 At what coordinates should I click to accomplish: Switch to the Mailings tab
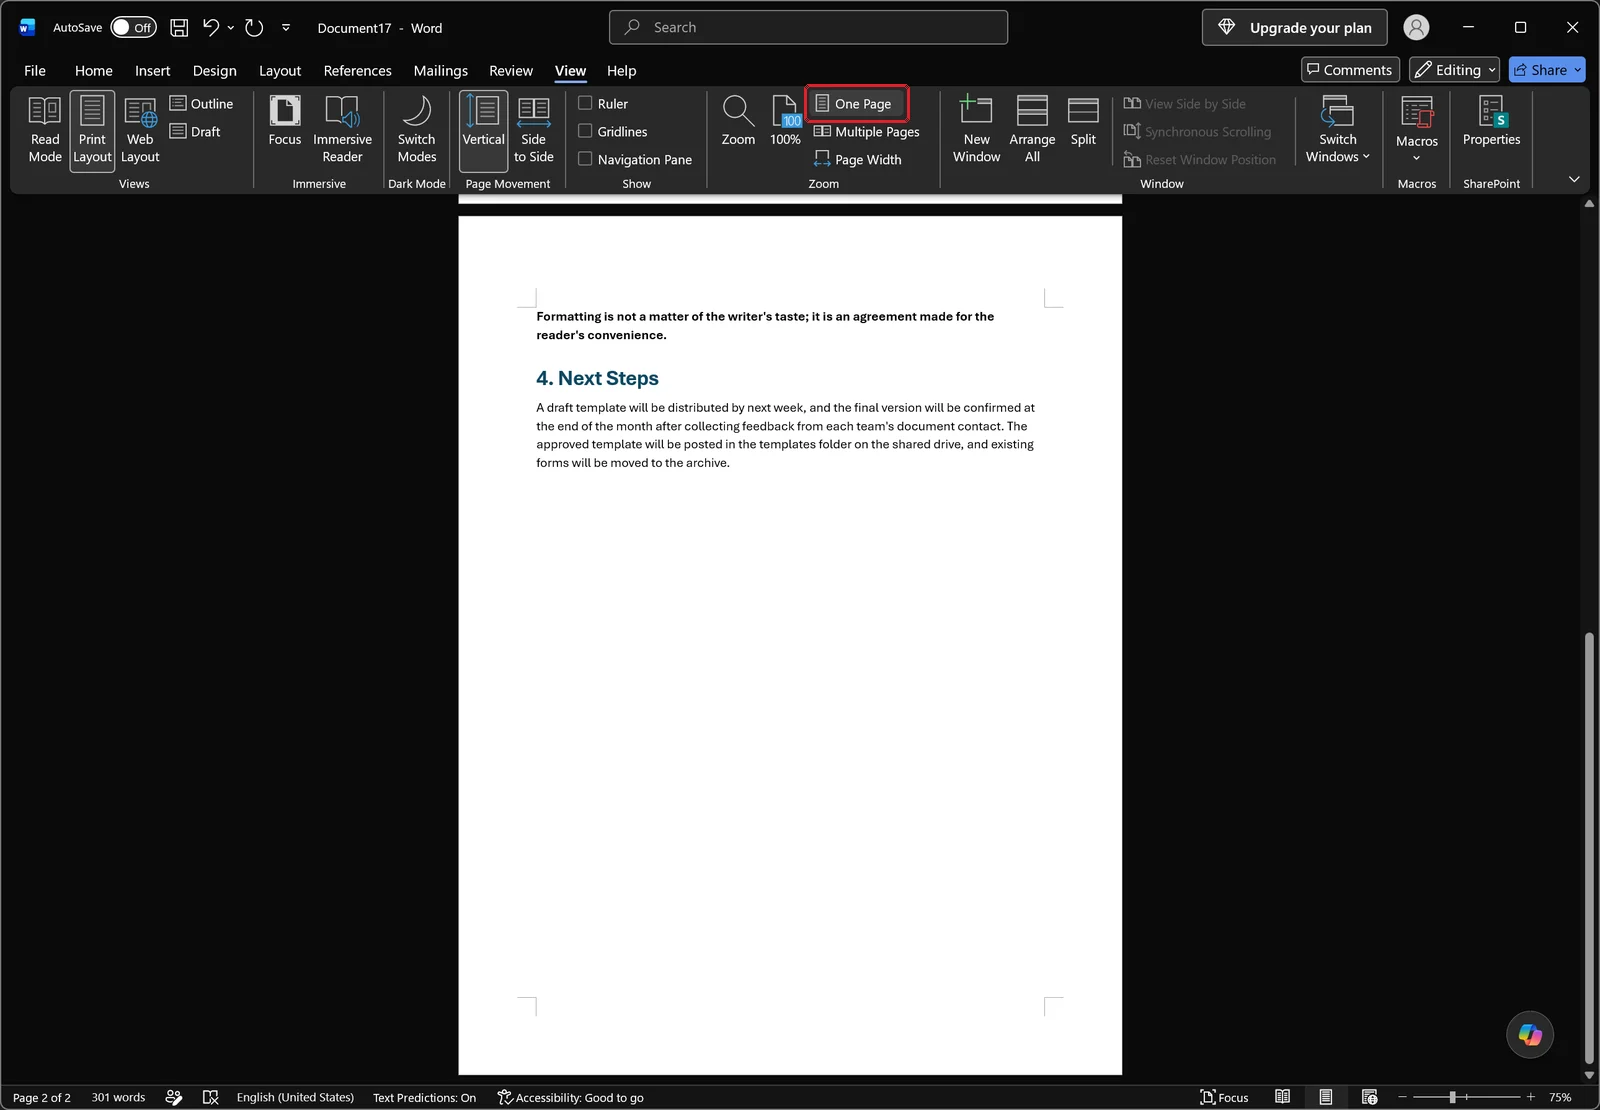pyautogui.click(x=441, y=71)
